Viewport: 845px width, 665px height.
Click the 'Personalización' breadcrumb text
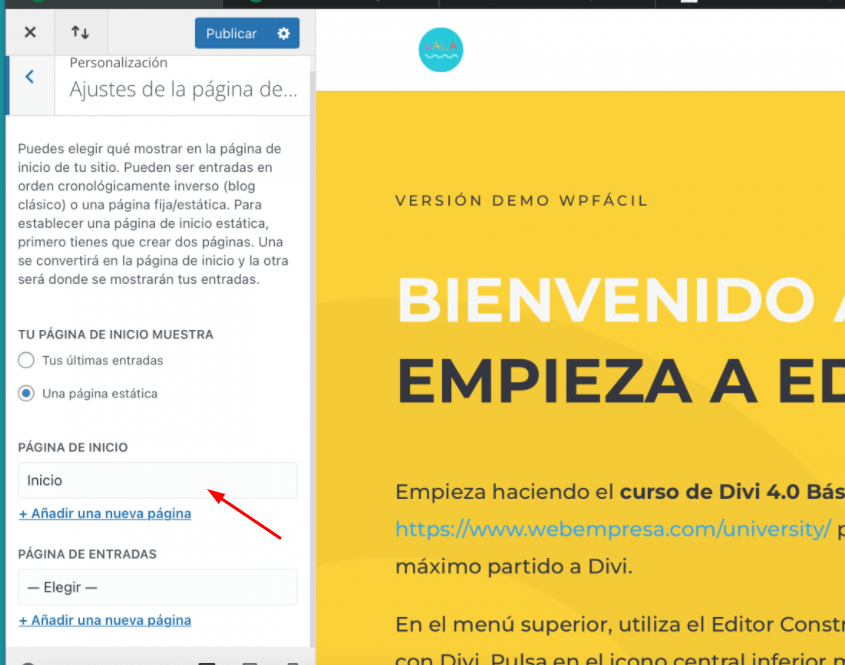click(119, 63)
